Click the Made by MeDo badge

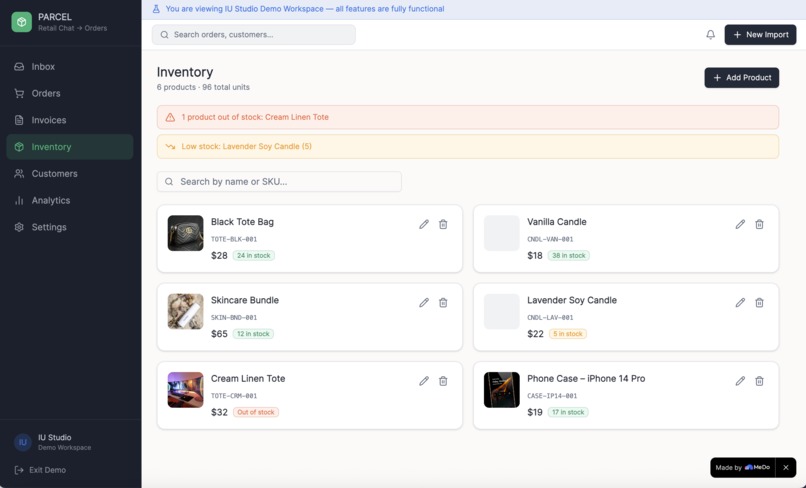click(743, 467)
